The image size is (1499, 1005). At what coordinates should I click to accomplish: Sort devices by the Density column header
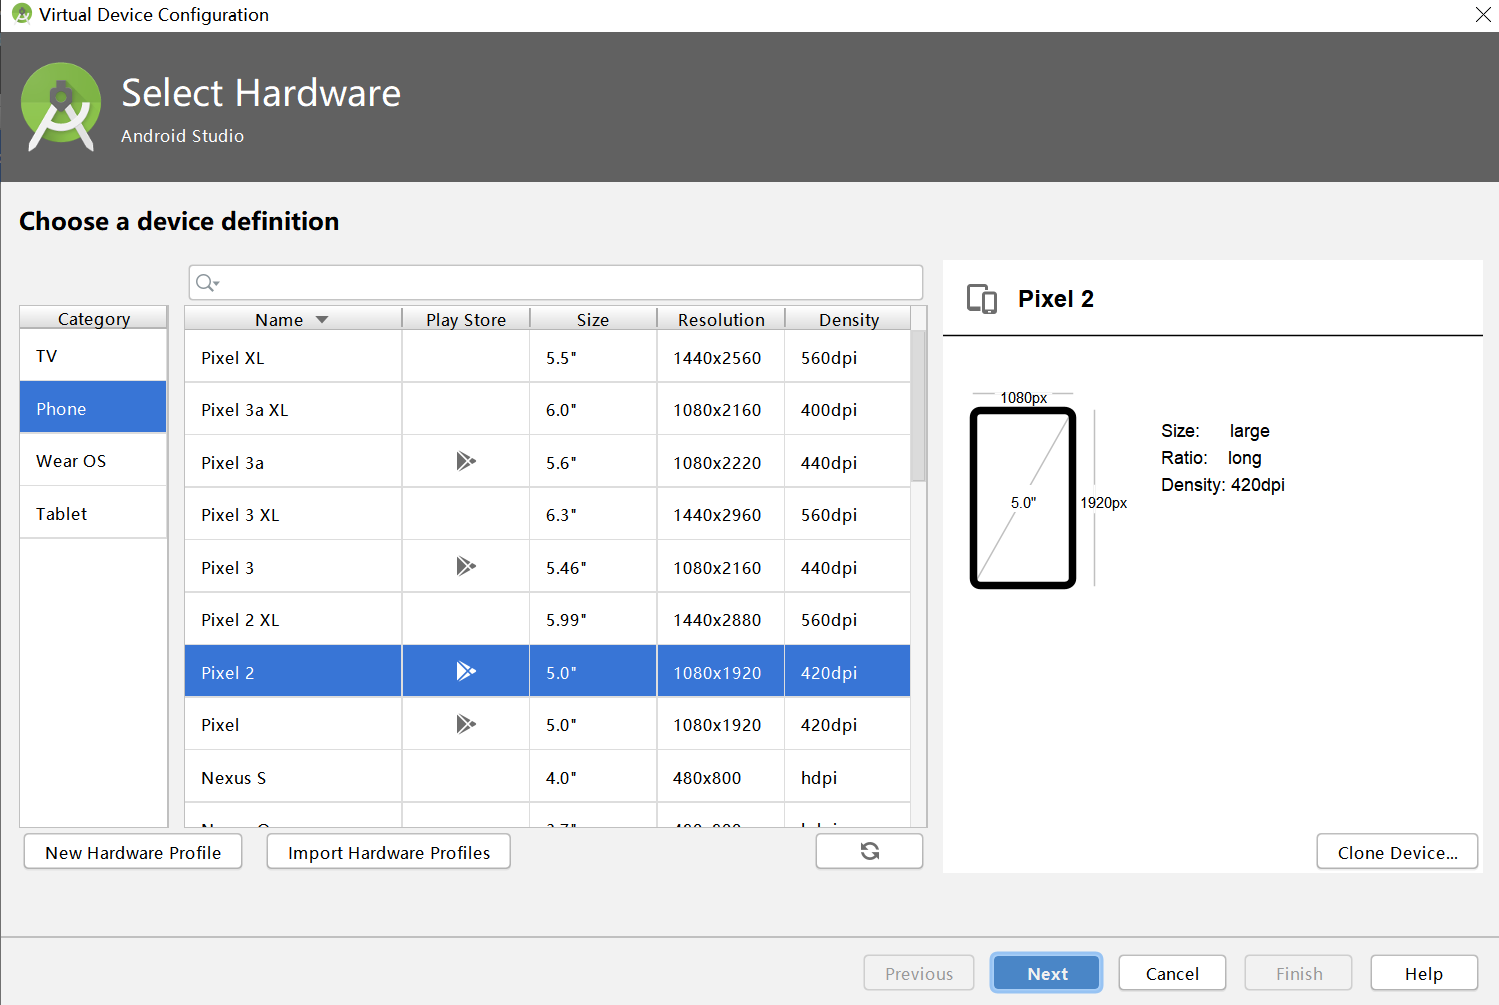849,320
